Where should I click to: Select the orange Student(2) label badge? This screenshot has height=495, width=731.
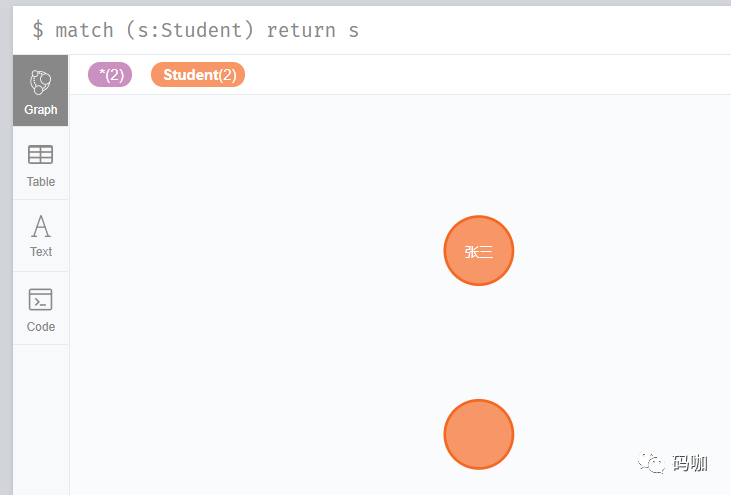pyautogui.click(x=198, y=75)
